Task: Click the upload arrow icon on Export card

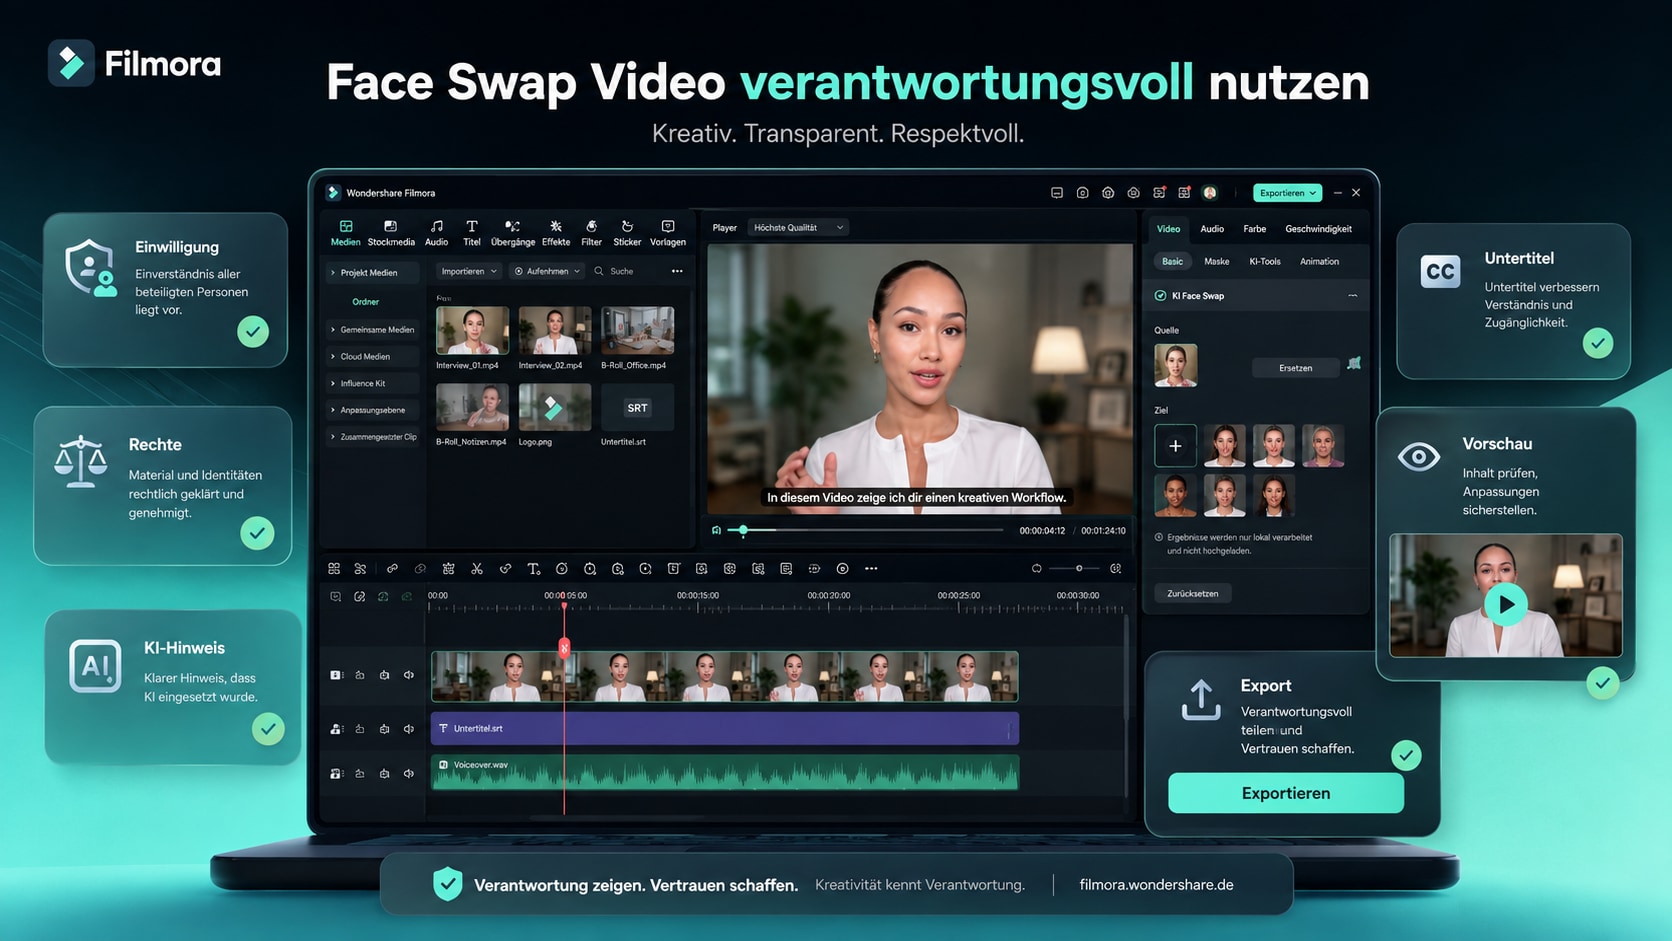Action: [1201, 700]
